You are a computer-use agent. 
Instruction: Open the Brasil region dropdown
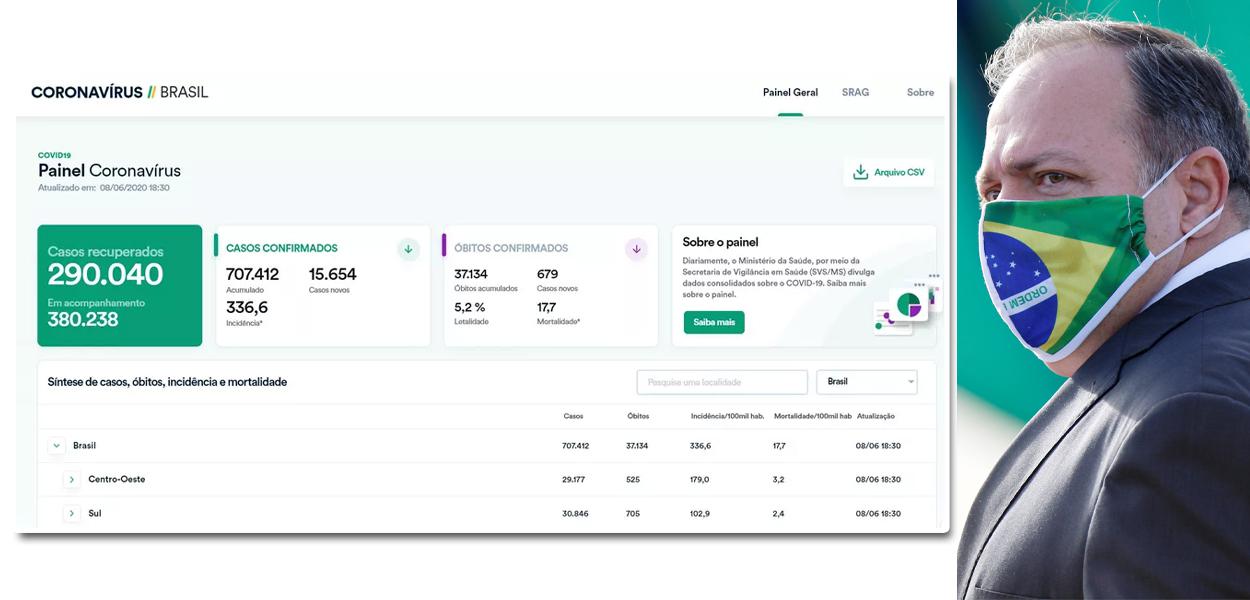[x=866, y=382]
